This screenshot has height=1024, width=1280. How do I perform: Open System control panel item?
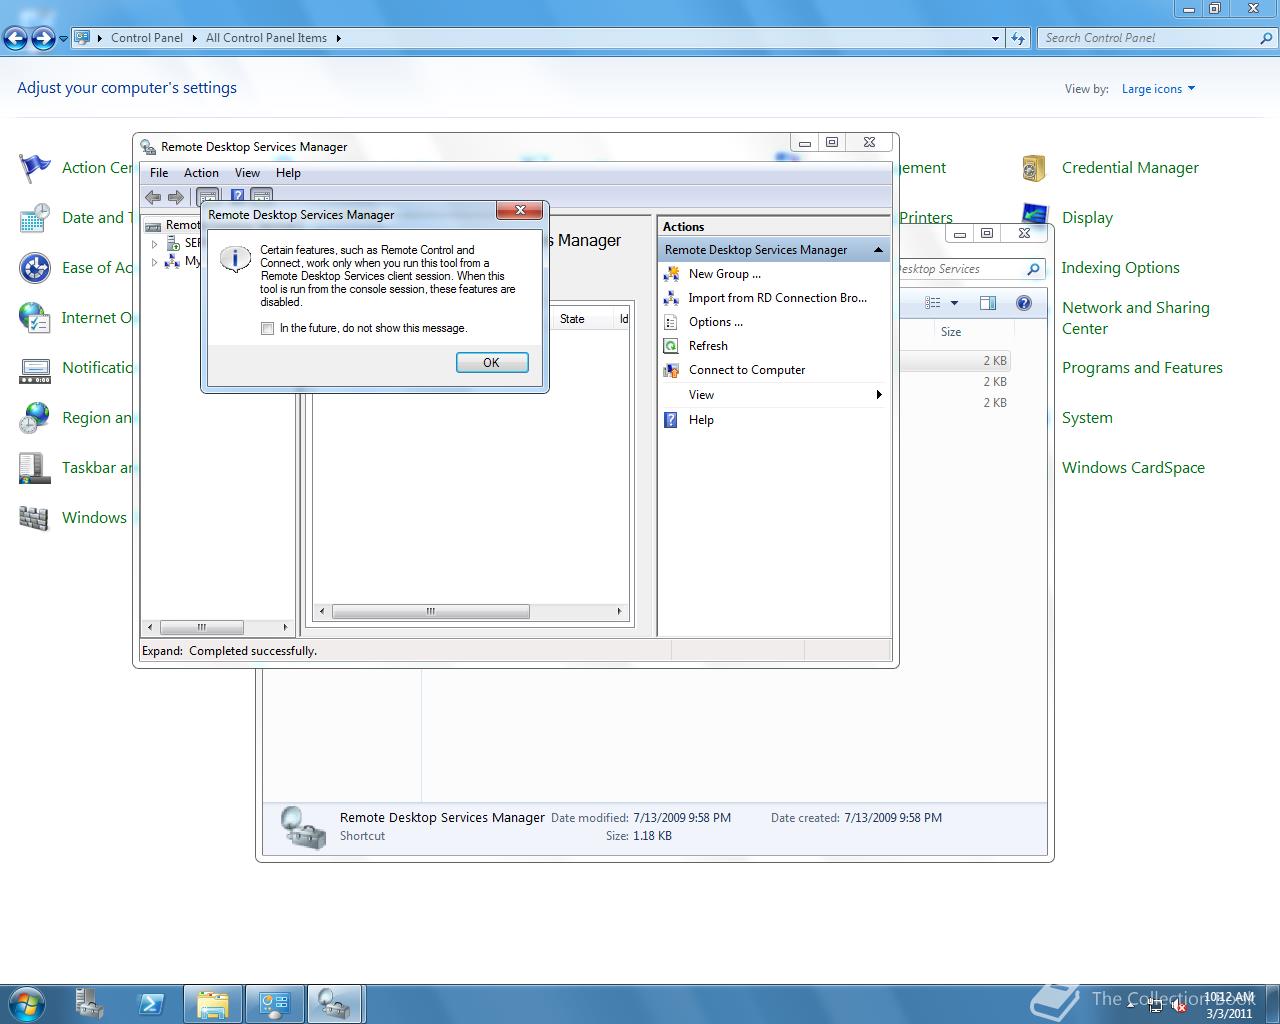coord(1087,418)
